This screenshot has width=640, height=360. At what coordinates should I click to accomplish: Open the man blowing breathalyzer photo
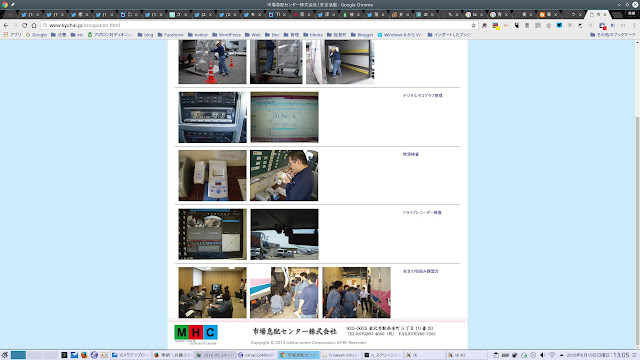284,176
